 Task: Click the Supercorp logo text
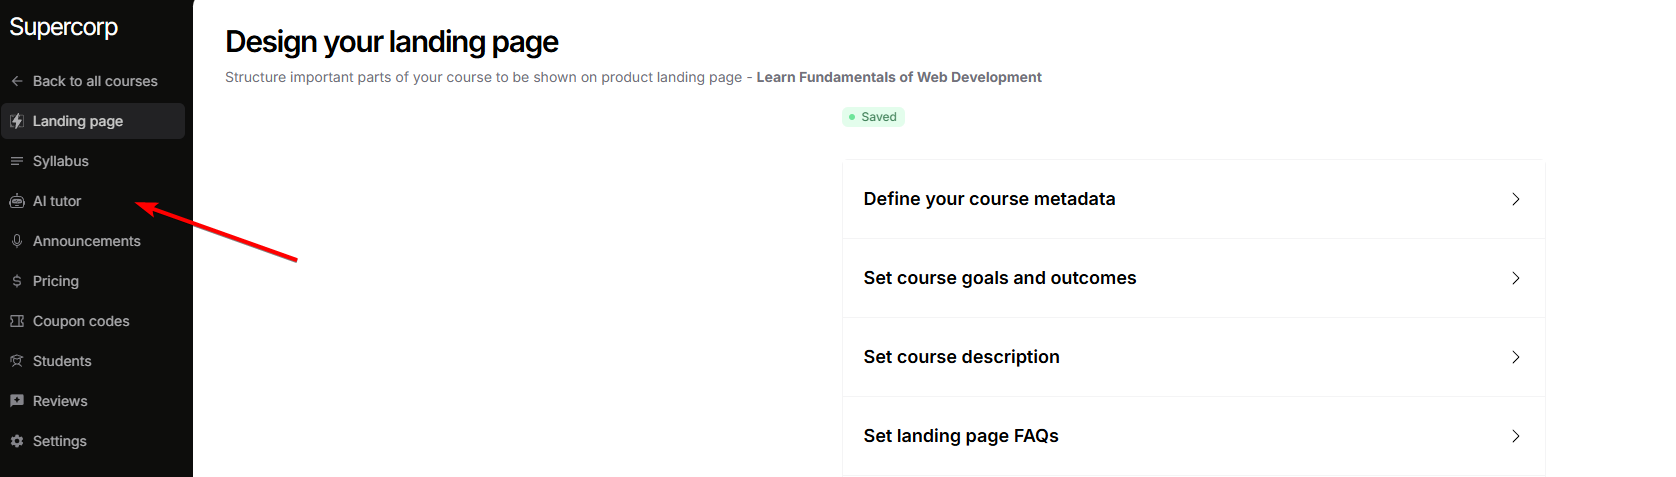click(x=64, y=27)
